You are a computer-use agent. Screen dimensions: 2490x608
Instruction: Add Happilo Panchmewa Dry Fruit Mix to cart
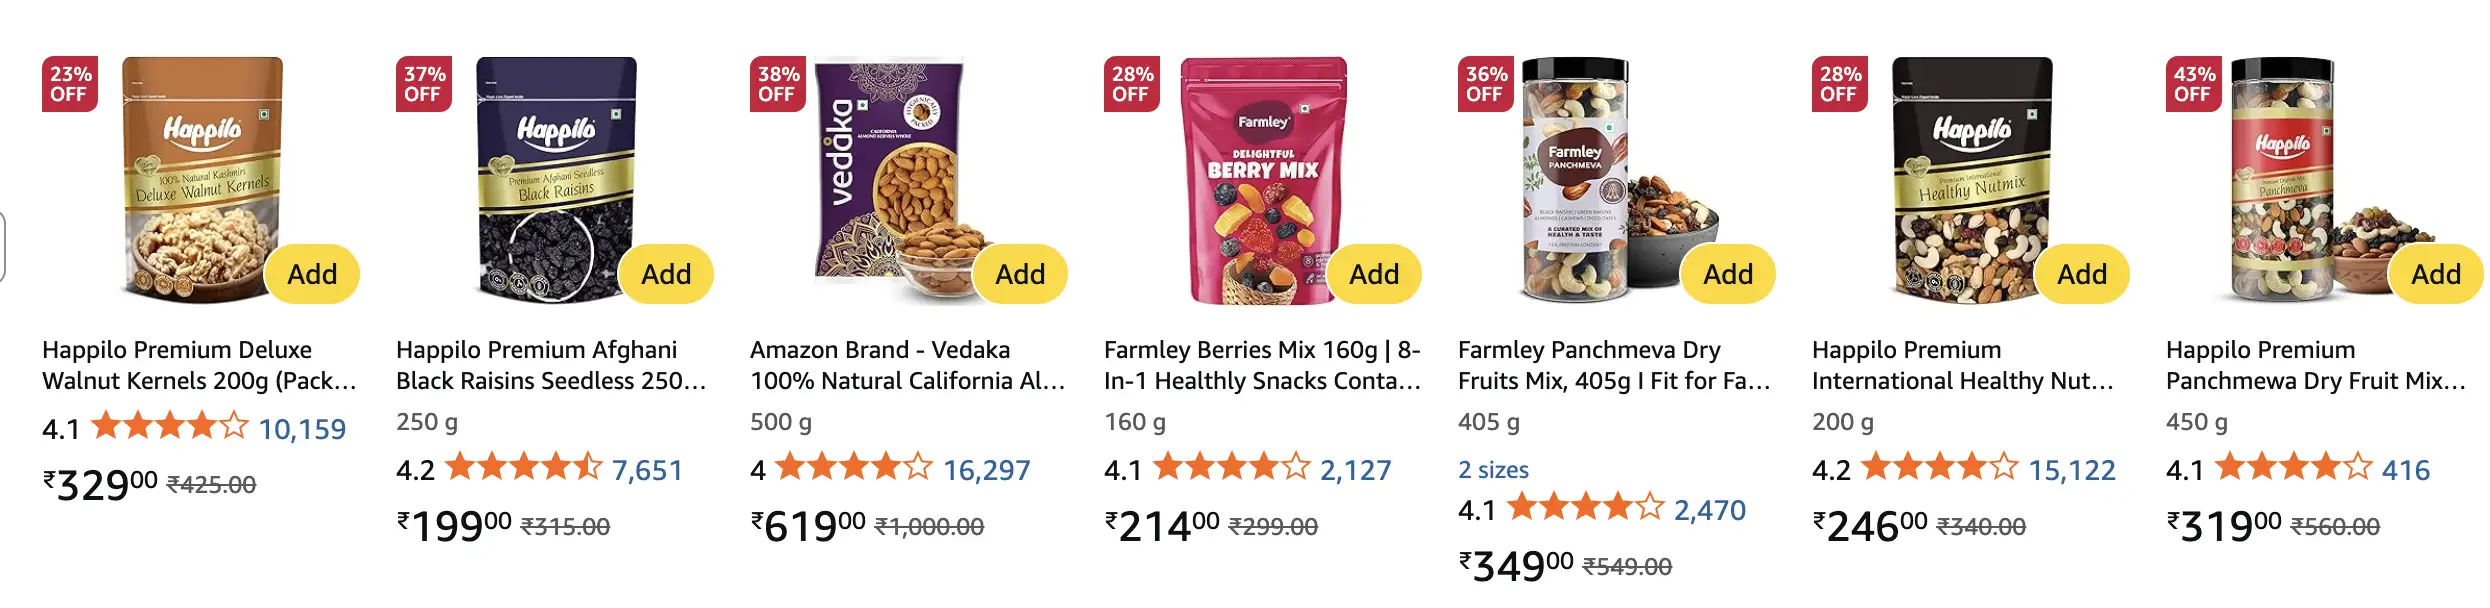pos(2438,272)
